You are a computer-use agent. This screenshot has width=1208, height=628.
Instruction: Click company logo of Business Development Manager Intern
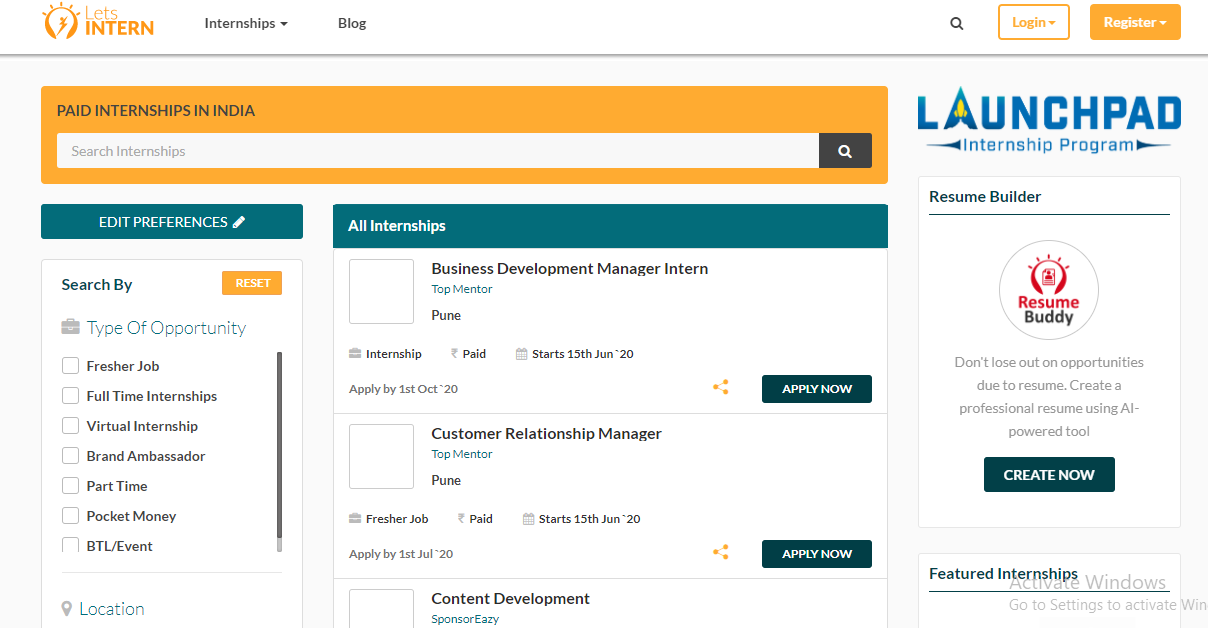pos(381,291)
